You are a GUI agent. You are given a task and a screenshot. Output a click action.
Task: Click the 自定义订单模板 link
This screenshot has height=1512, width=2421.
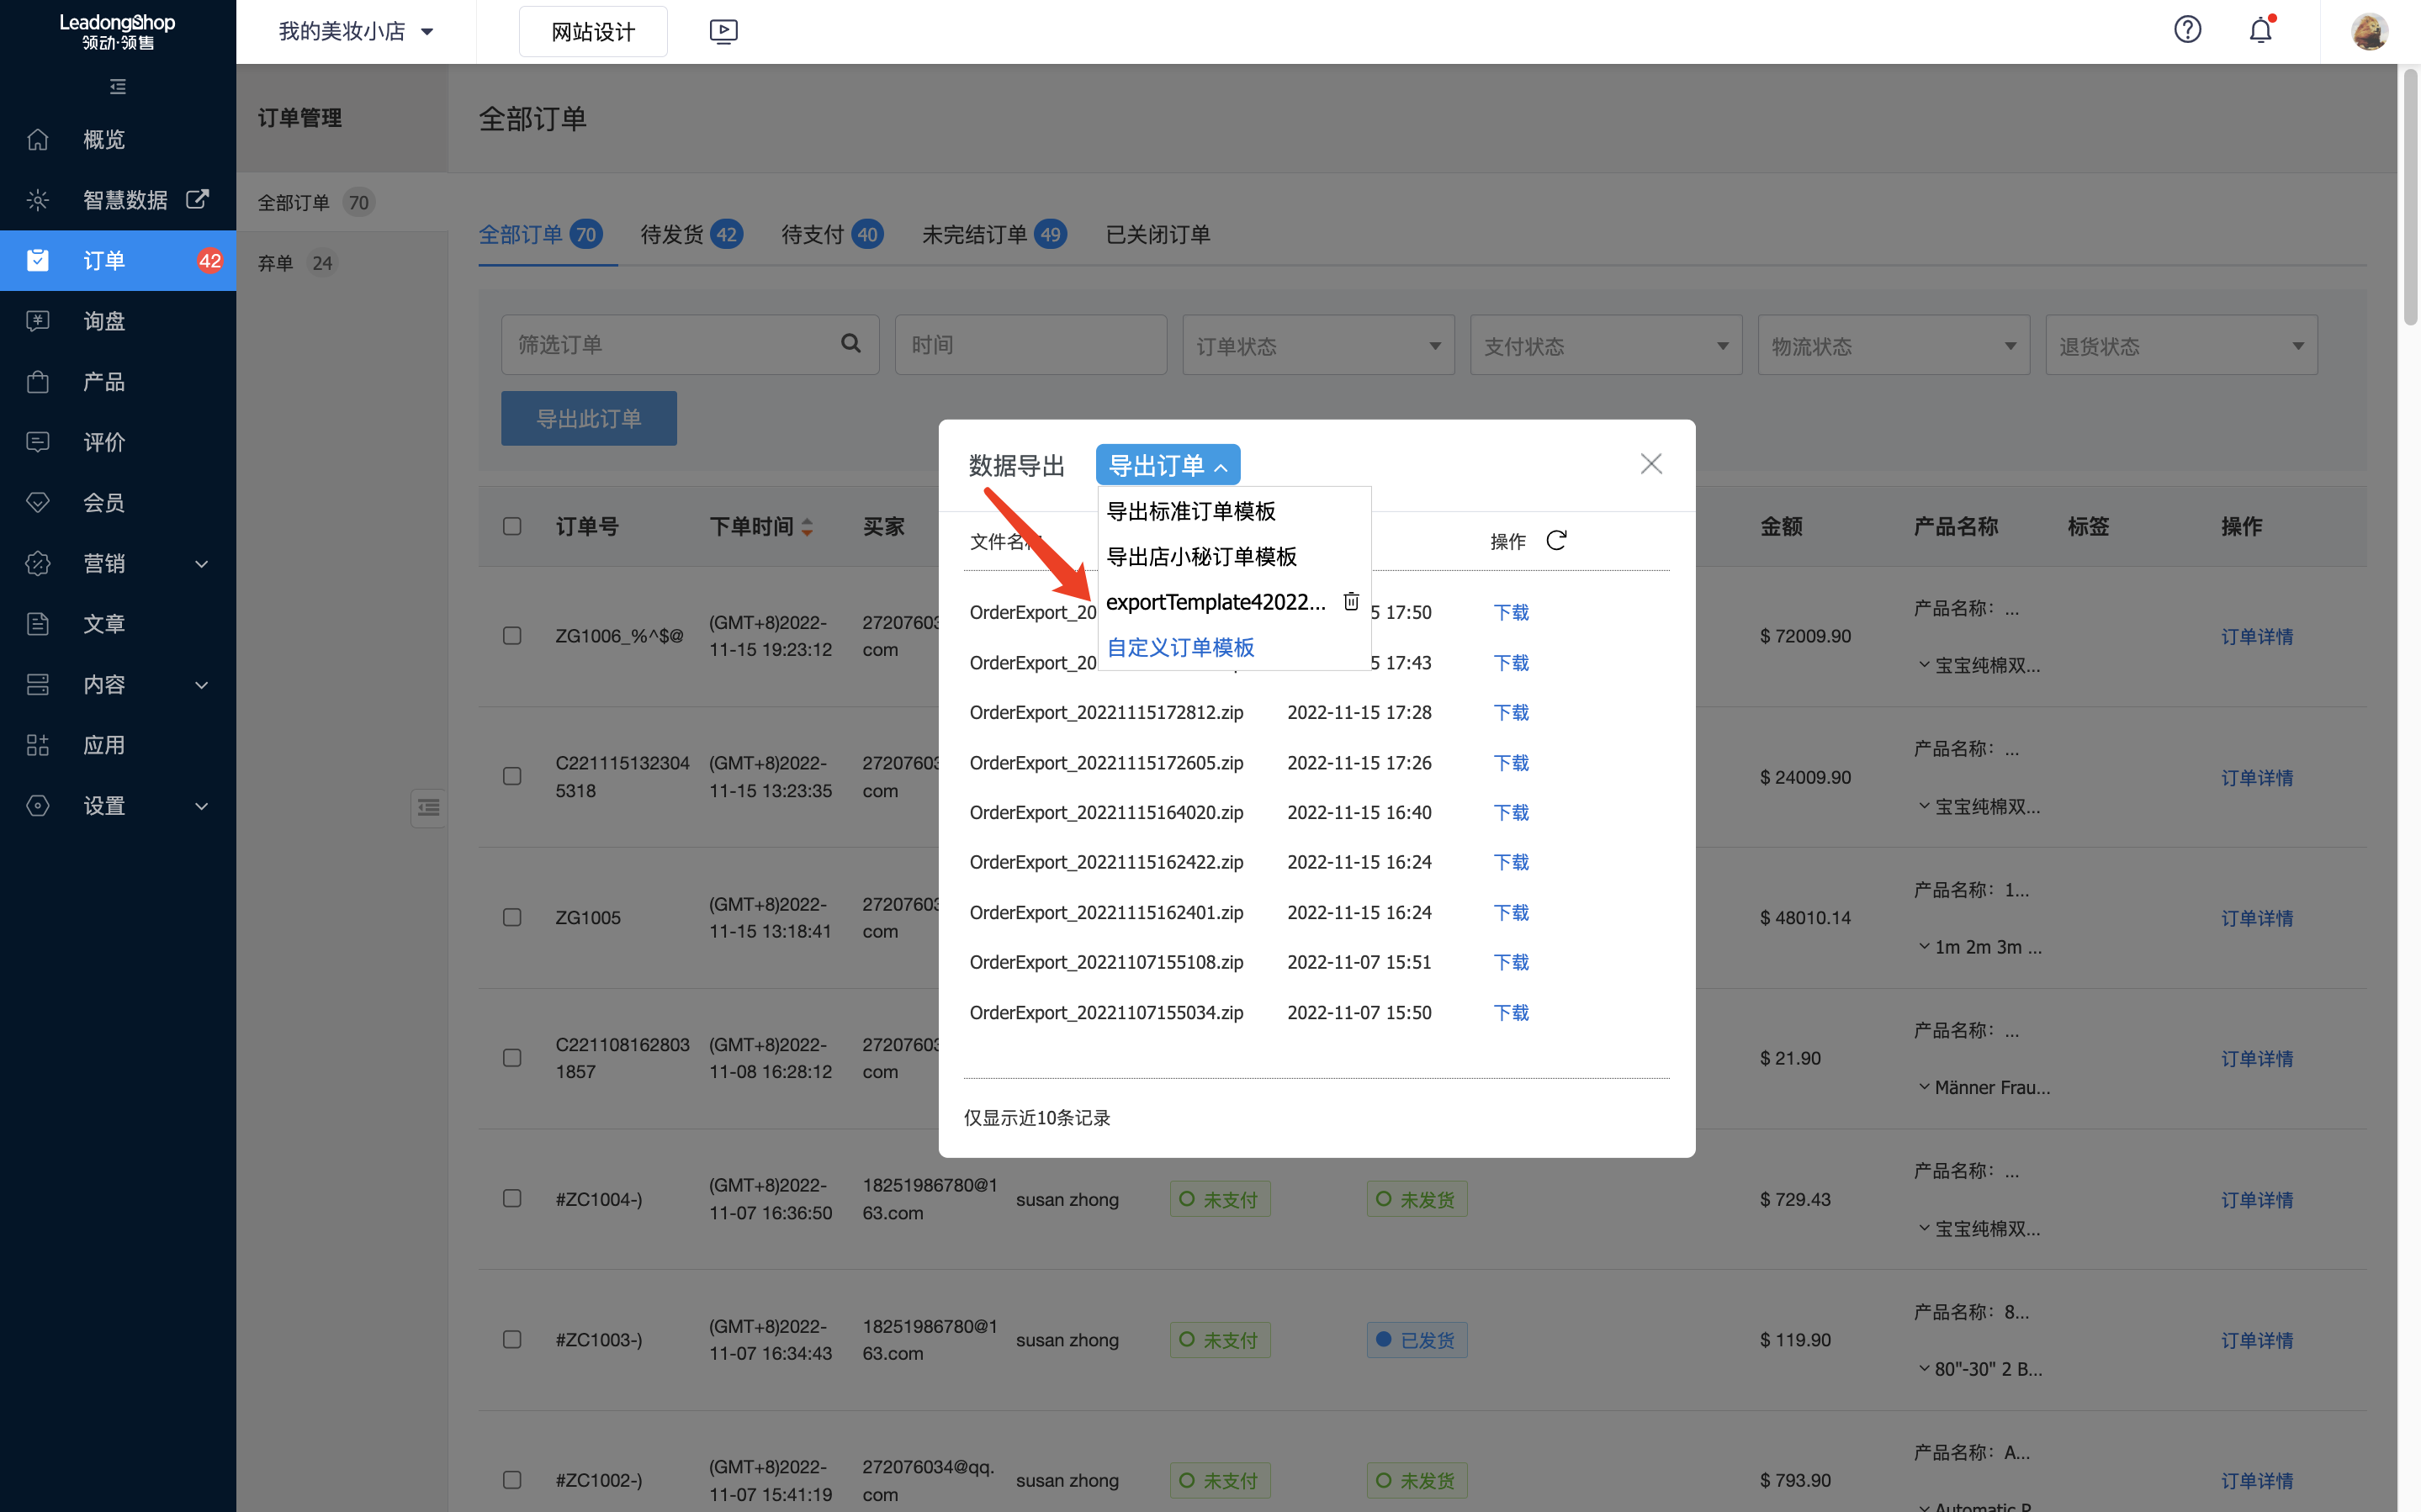point(1180,647)
